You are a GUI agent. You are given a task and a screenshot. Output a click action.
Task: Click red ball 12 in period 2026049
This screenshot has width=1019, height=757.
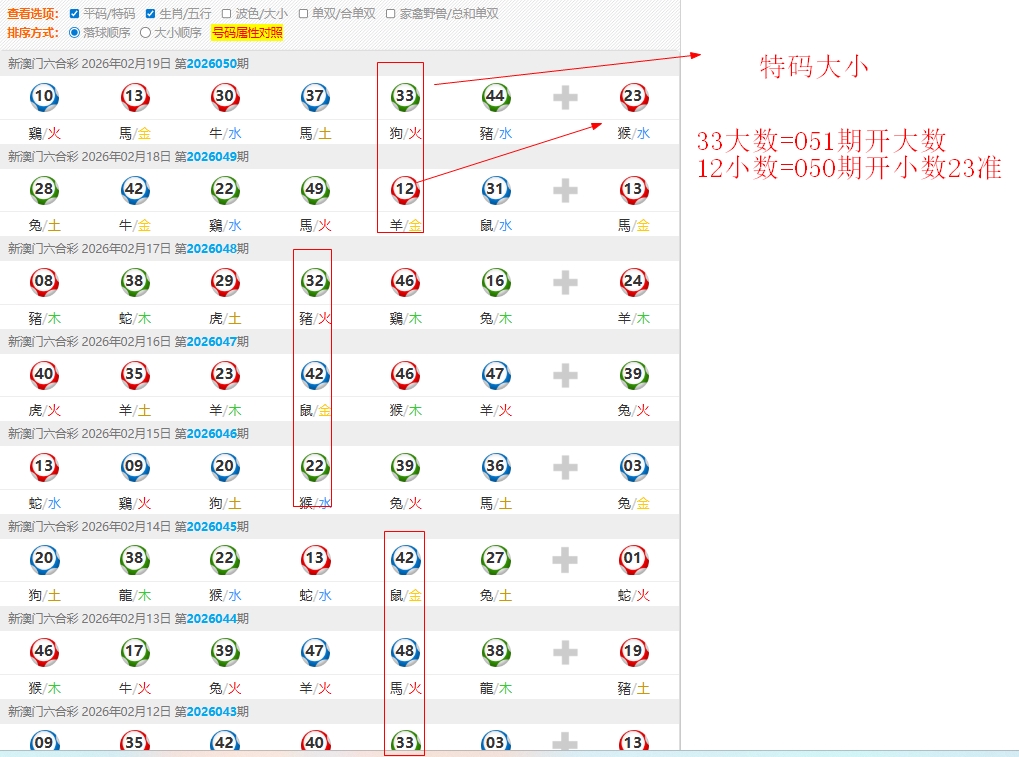click(405, 189)
